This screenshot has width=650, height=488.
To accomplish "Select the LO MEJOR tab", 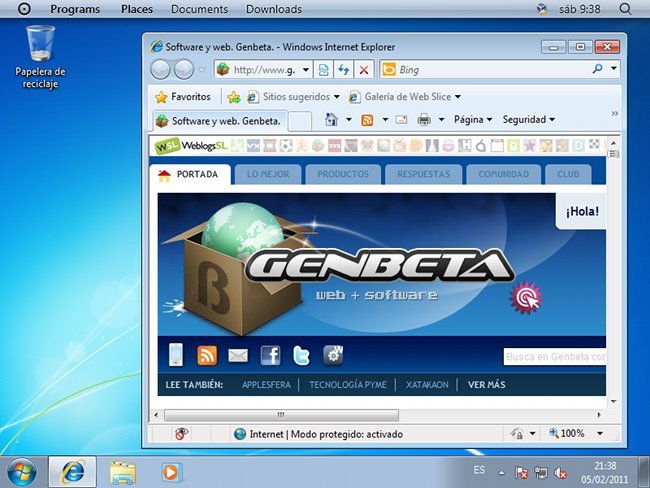I will coord(268,174).
